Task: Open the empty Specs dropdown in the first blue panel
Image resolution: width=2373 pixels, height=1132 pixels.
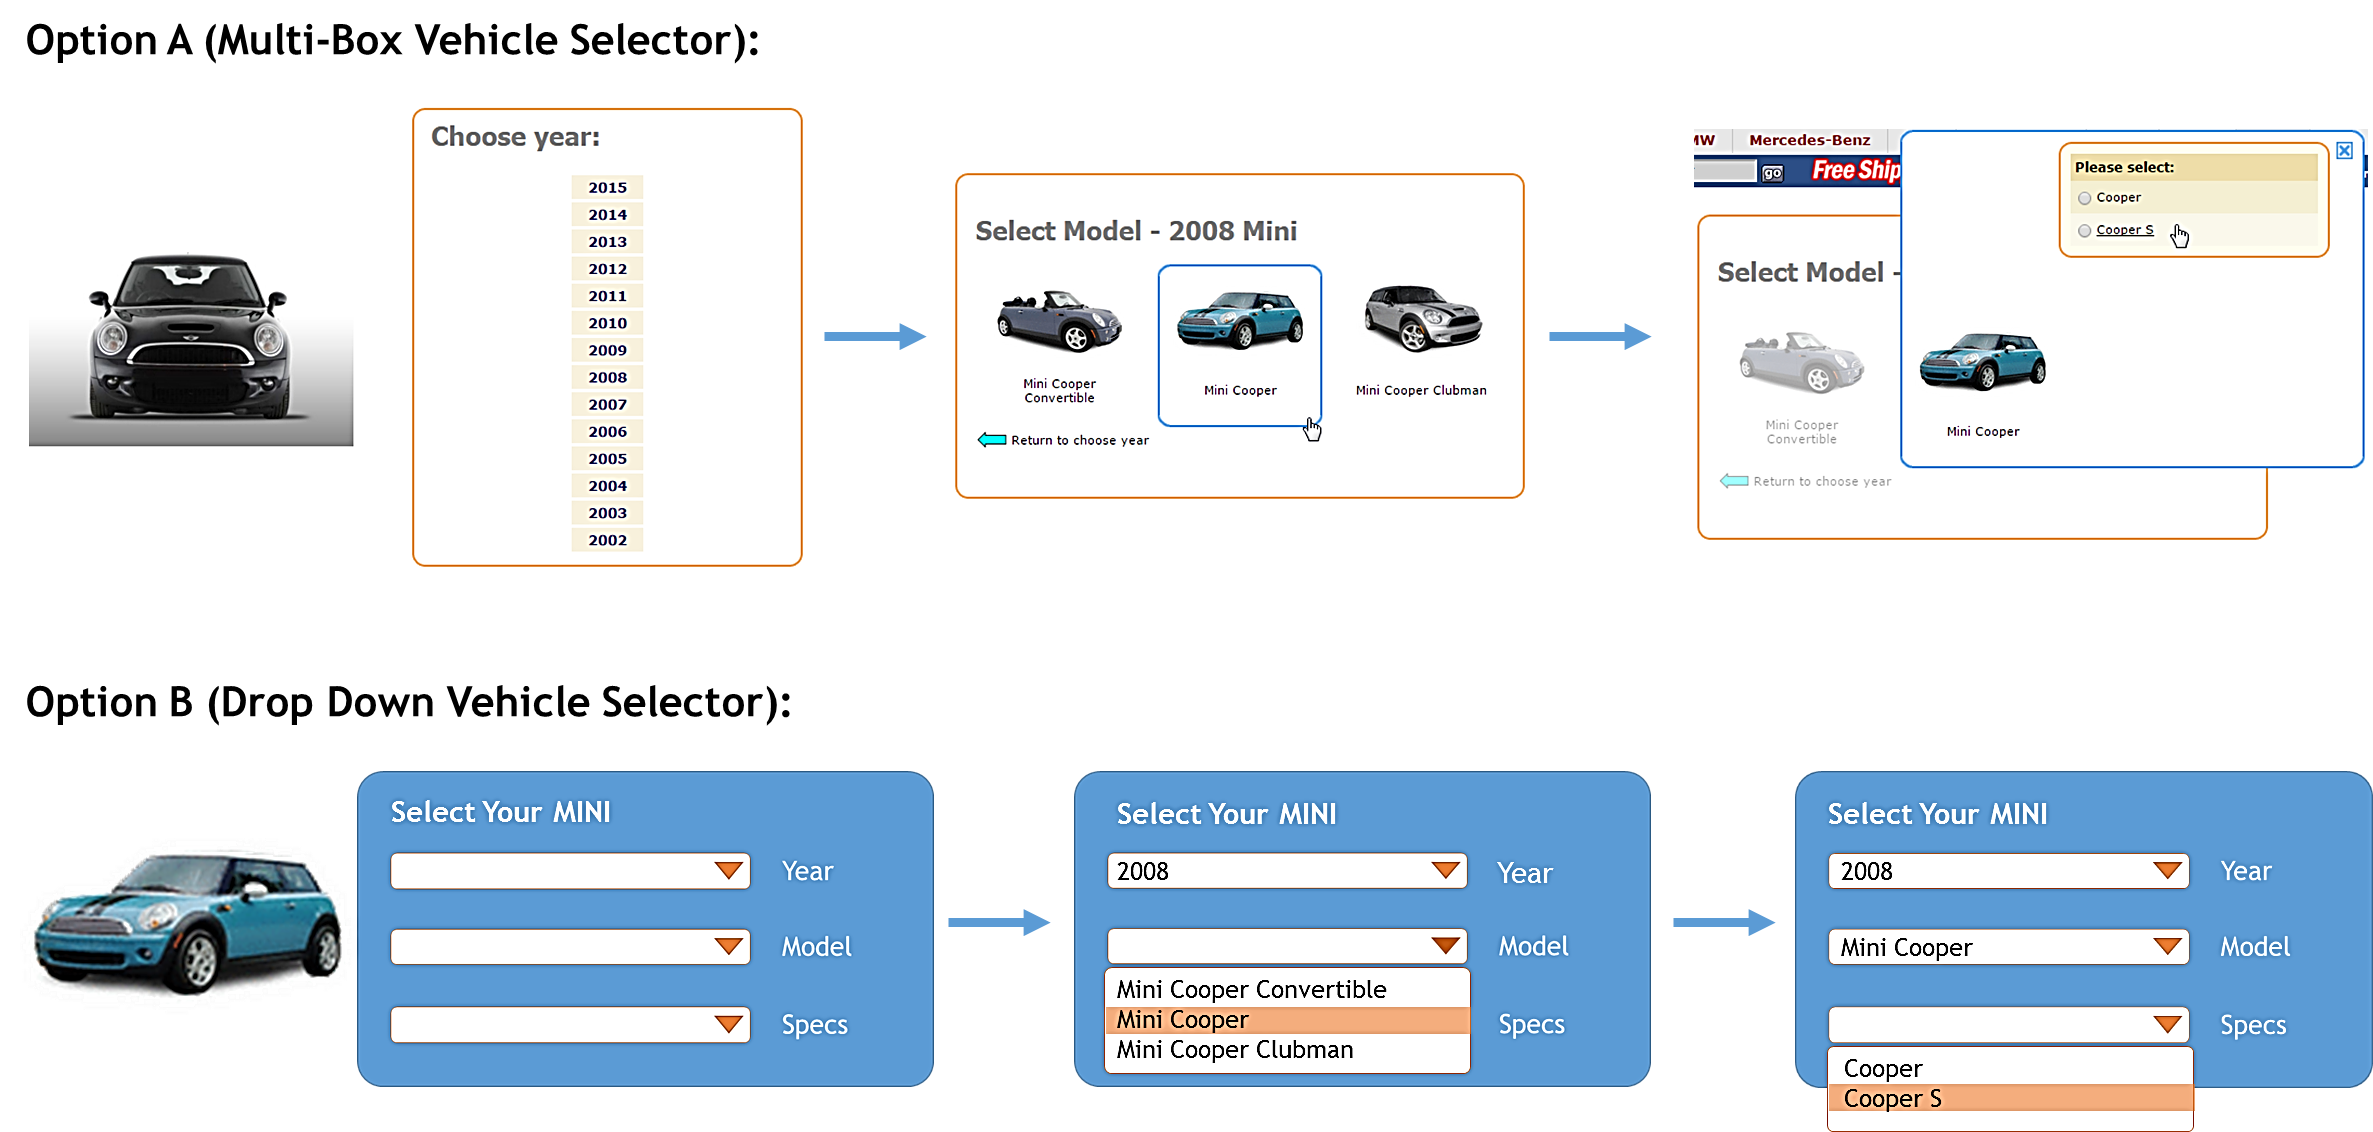Action: pos(570,1025)
